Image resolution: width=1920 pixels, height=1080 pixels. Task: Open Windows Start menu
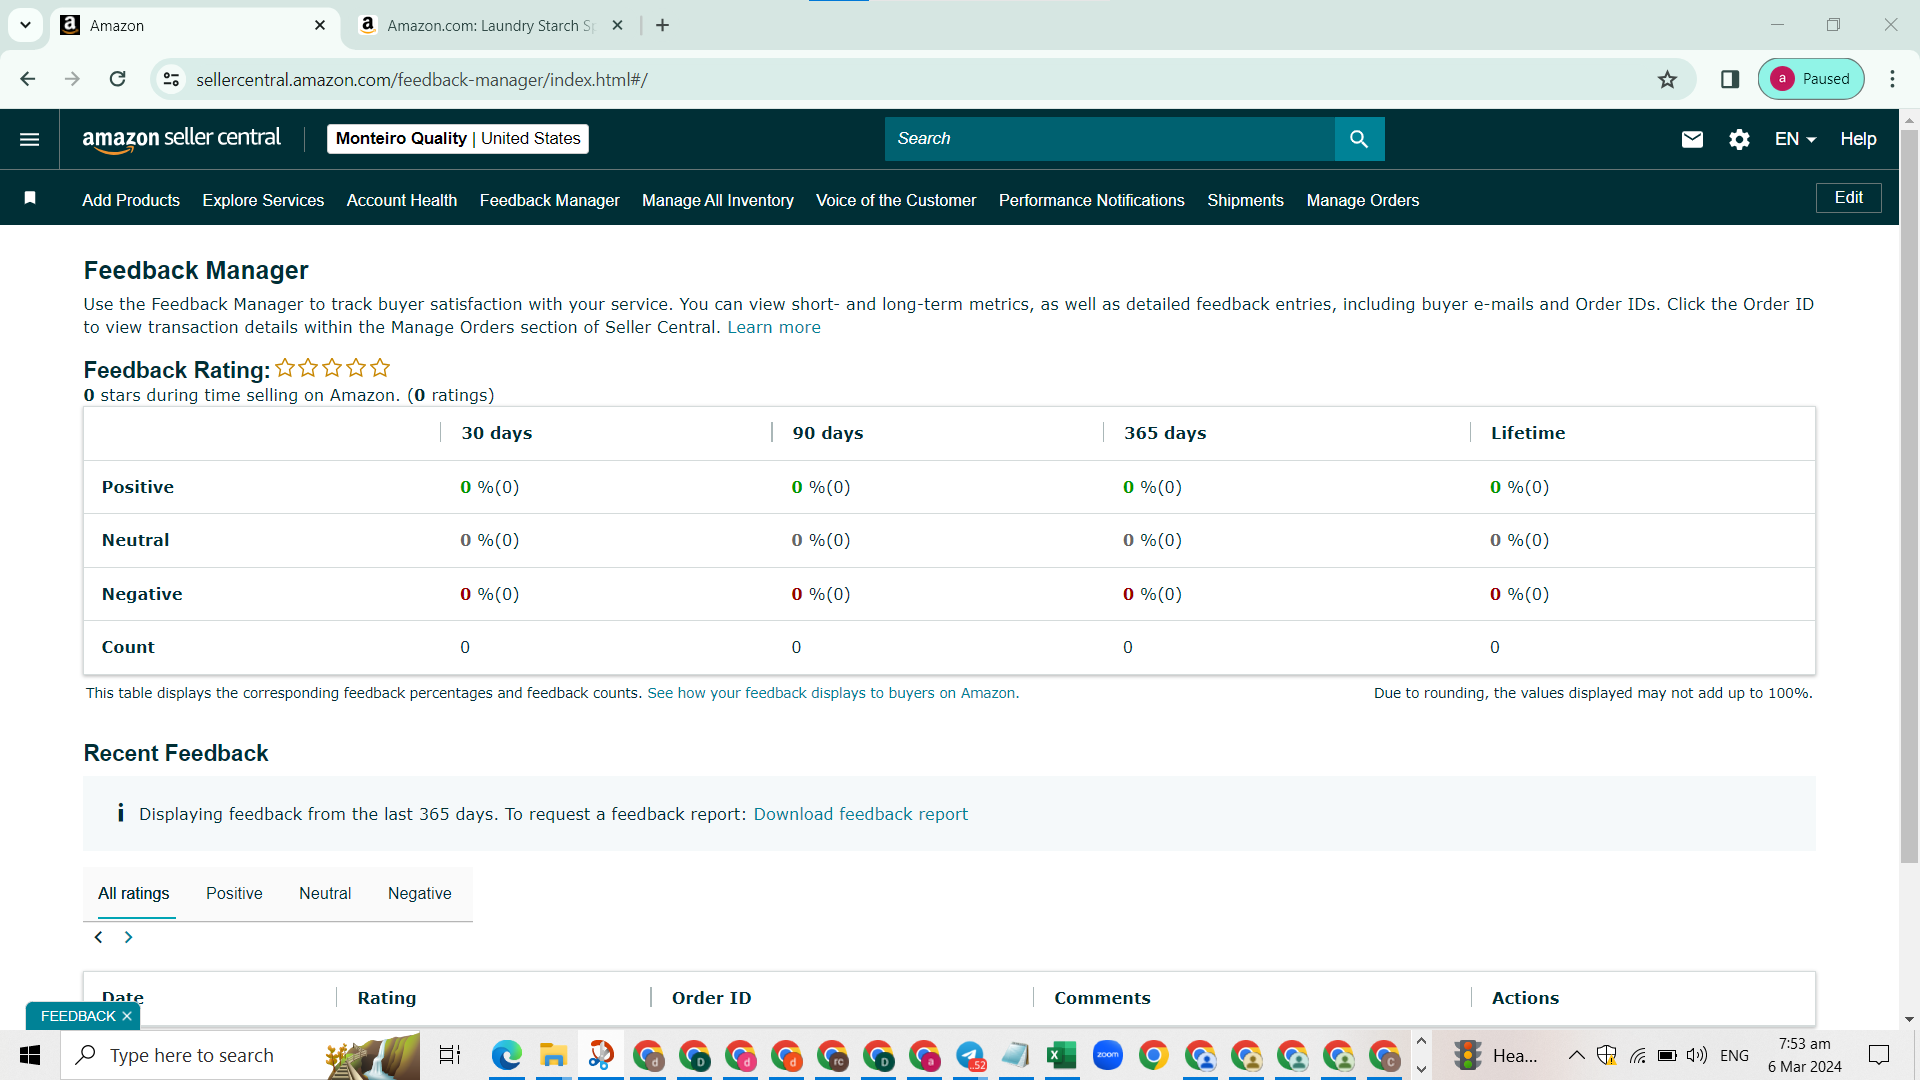coord(30,1055)
